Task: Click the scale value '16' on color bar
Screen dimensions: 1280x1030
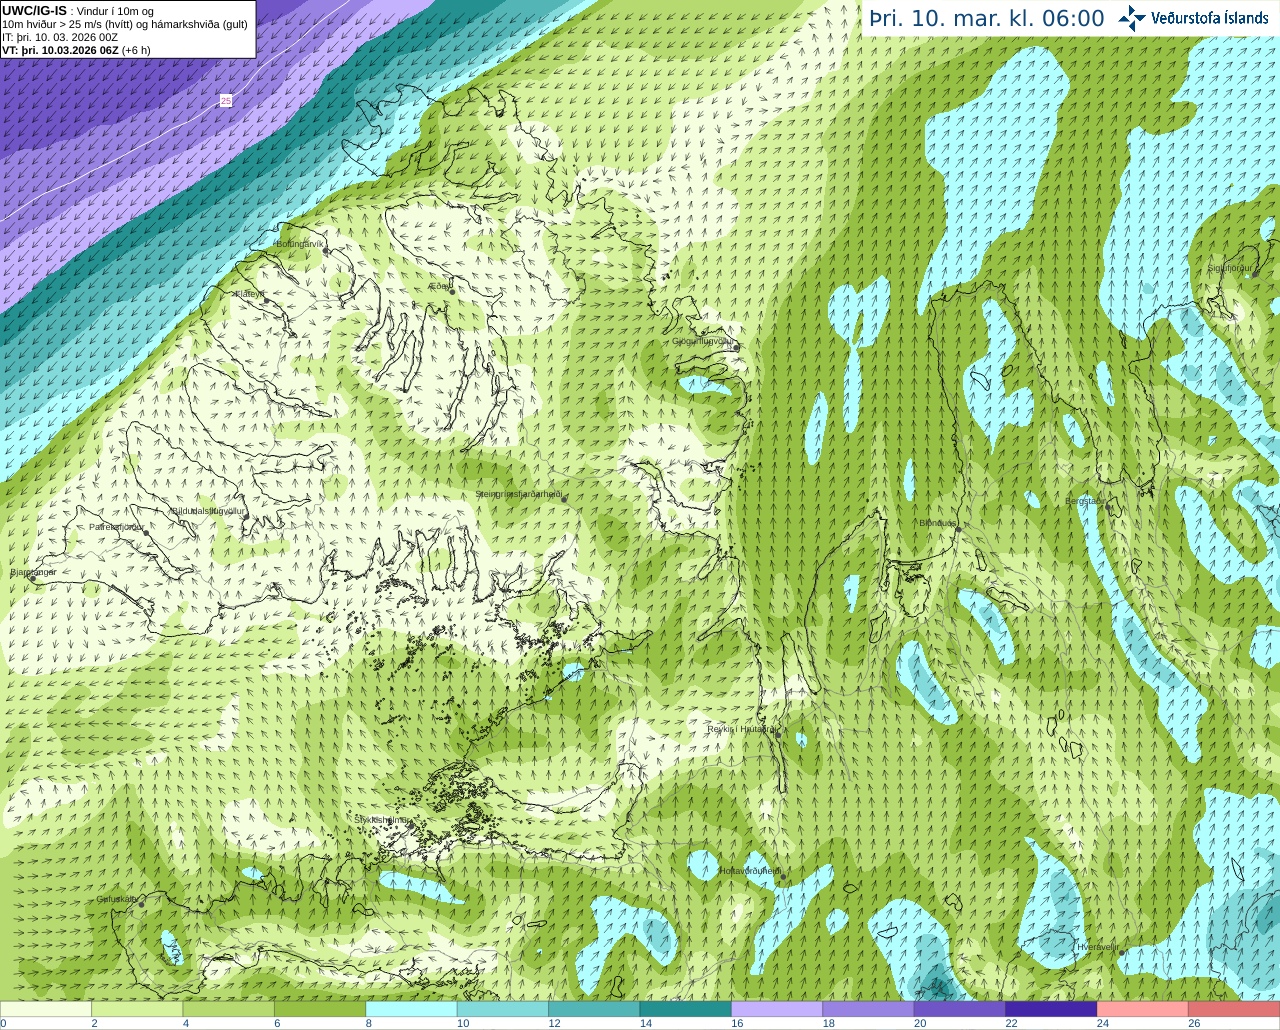Action: [737, 1024]
